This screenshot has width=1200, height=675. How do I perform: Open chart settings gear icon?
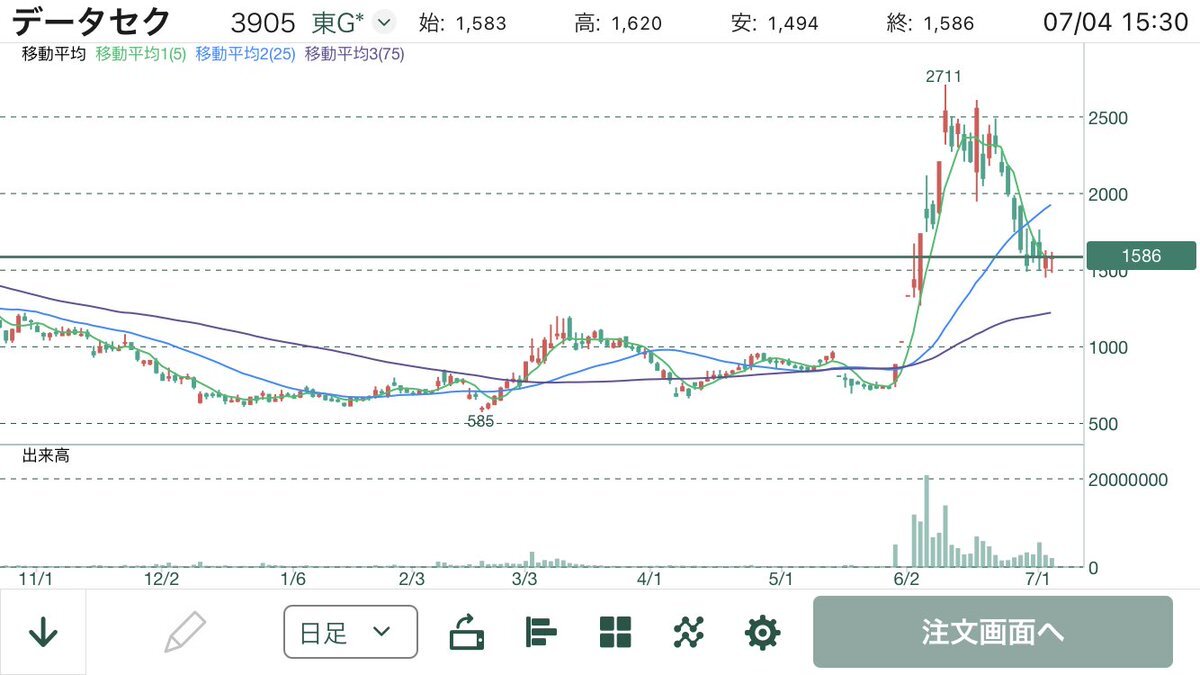pos(762,632)
